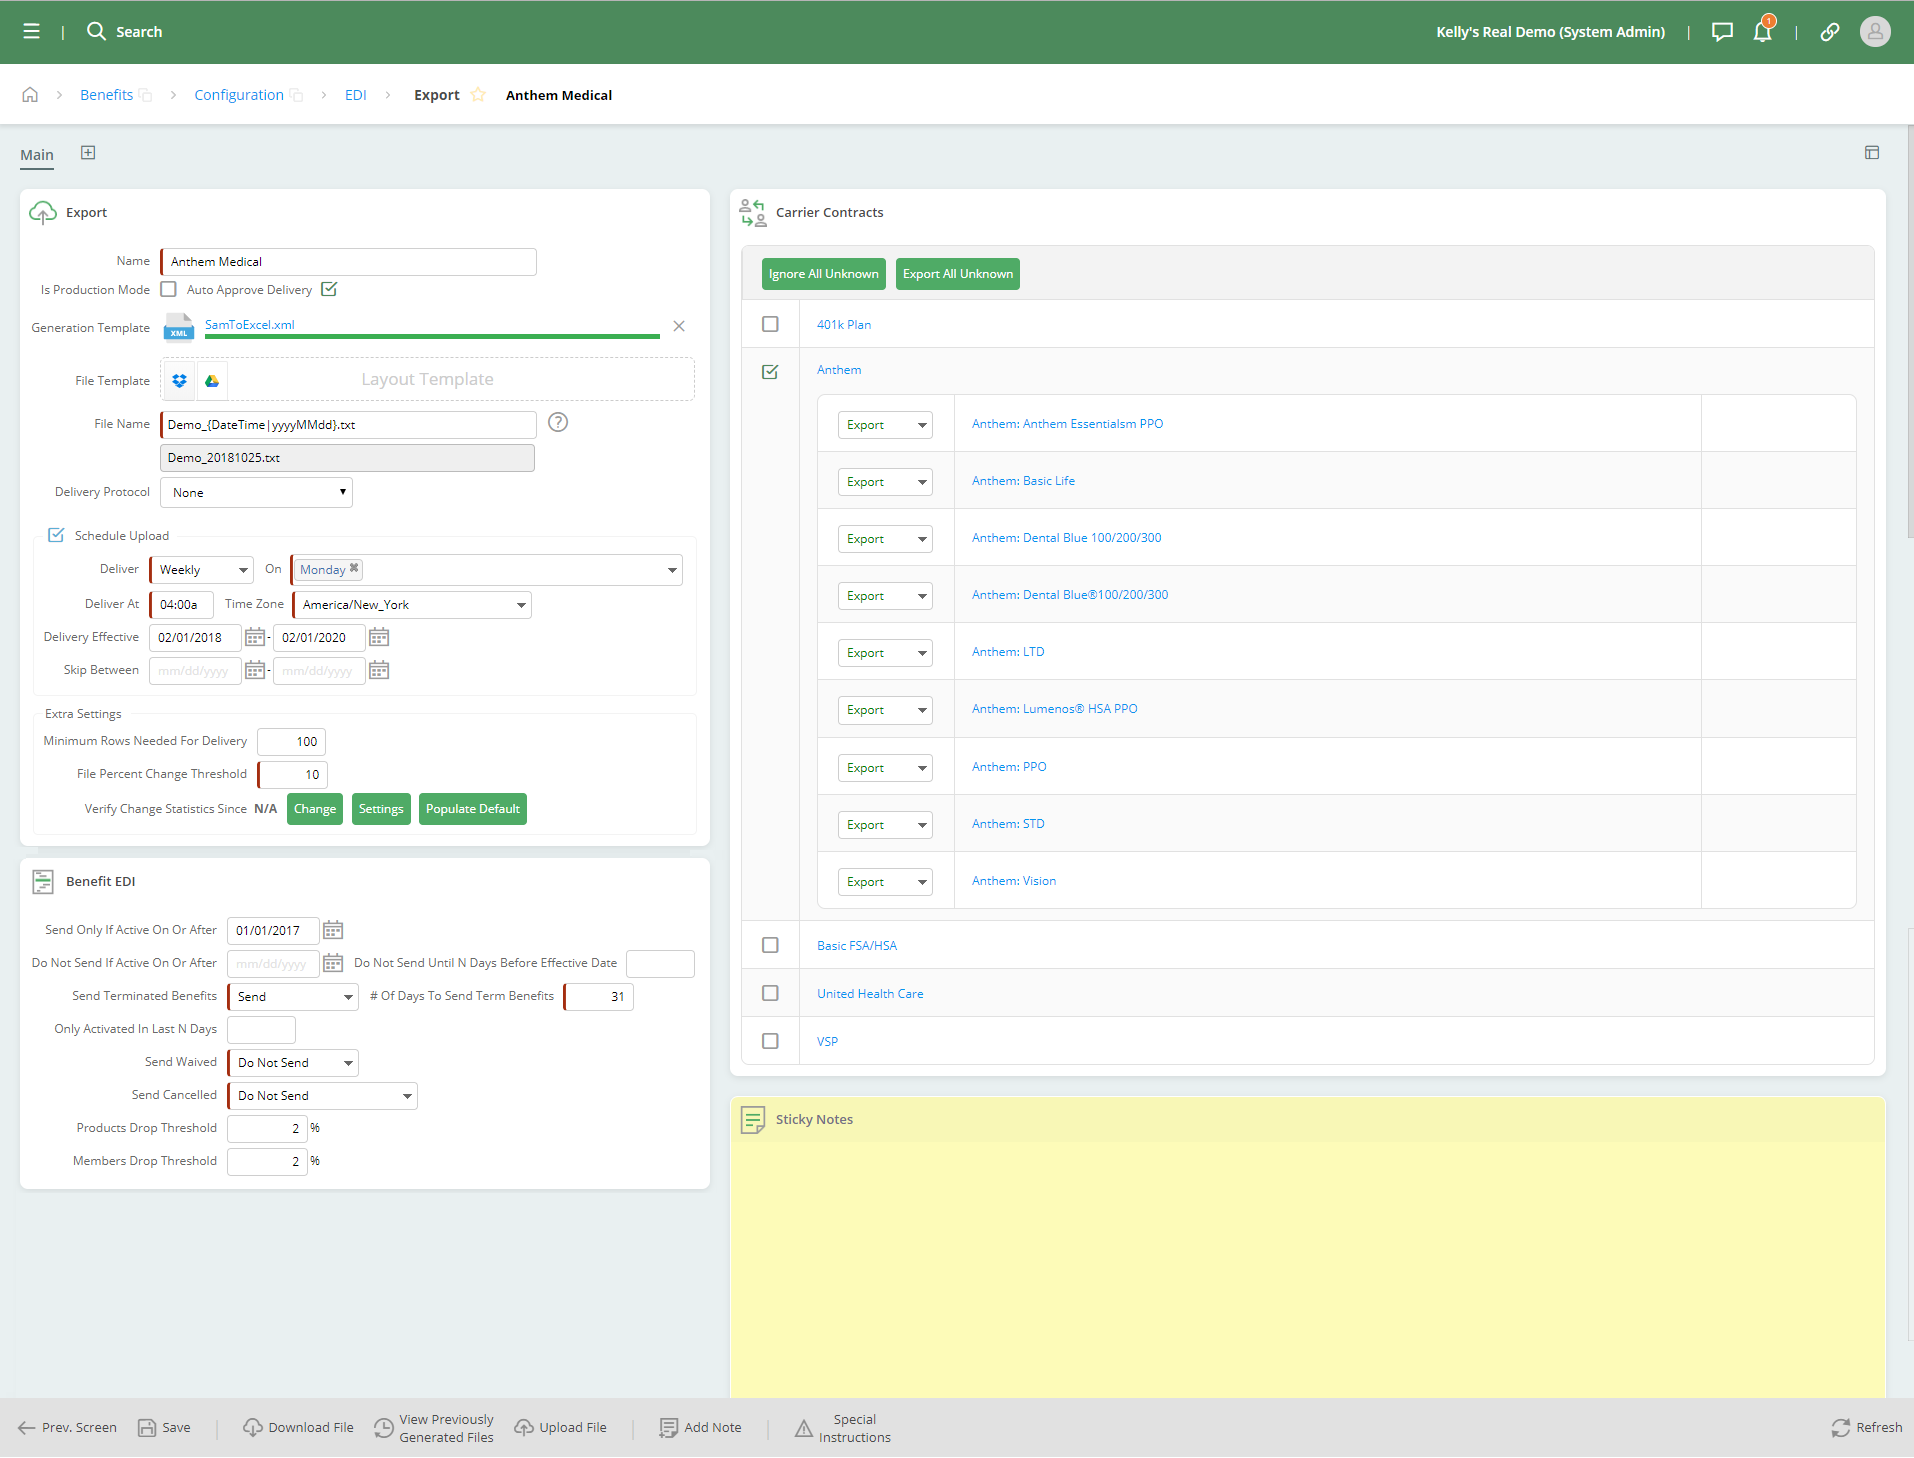The width and height of the screenshot is (1914, 1458).
Task: Click the green Settings button
Action: (381, 809)
